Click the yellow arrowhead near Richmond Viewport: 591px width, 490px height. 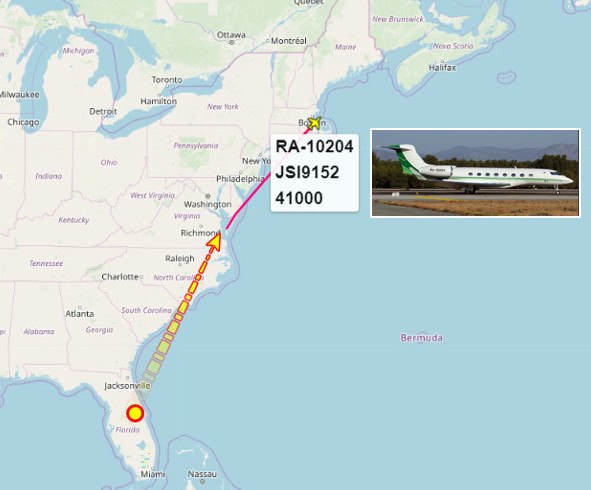(x=215, y=242)
